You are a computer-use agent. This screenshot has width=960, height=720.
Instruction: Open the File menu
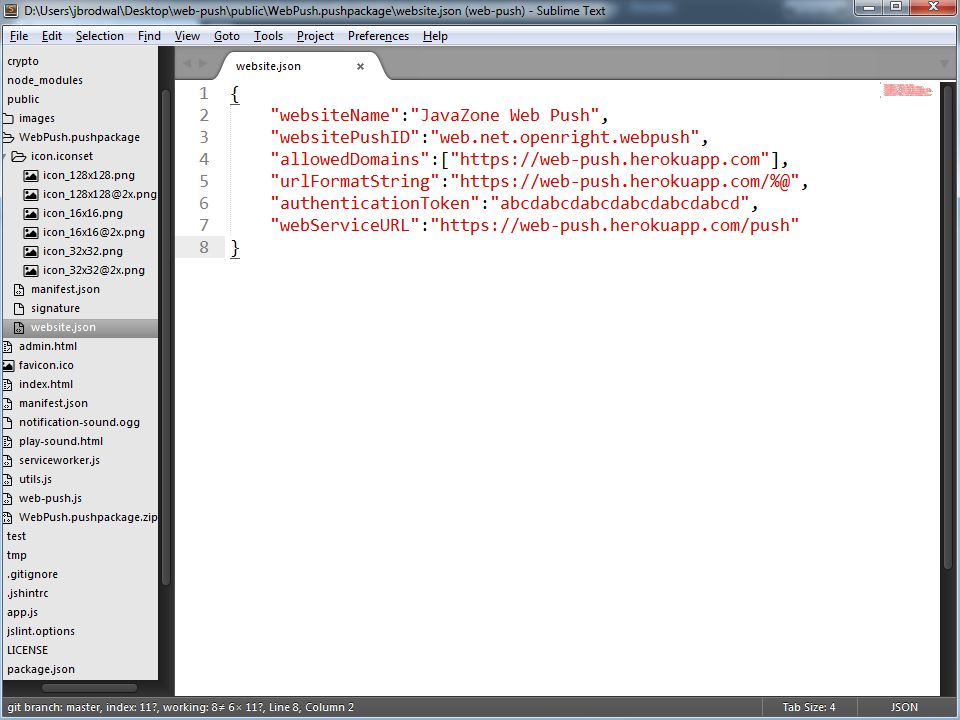(19, 36)
